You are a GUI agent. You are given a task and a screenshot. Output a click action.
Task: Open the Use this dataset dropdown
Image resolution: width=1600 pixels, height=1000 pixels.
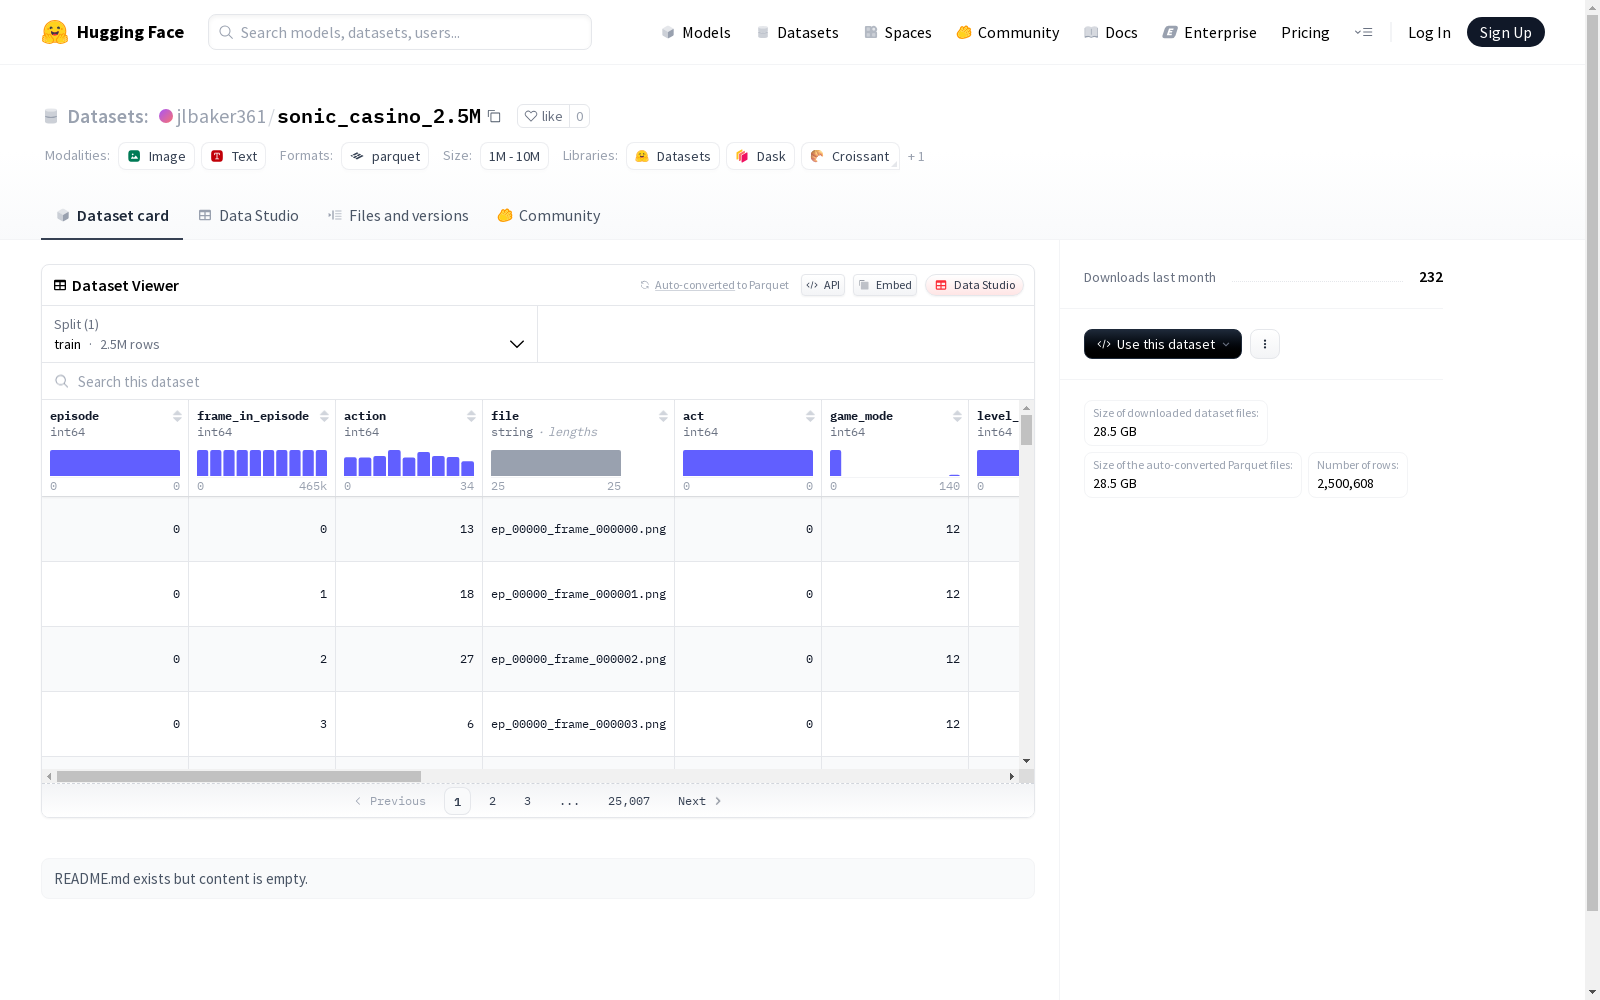pos(1163,344)
